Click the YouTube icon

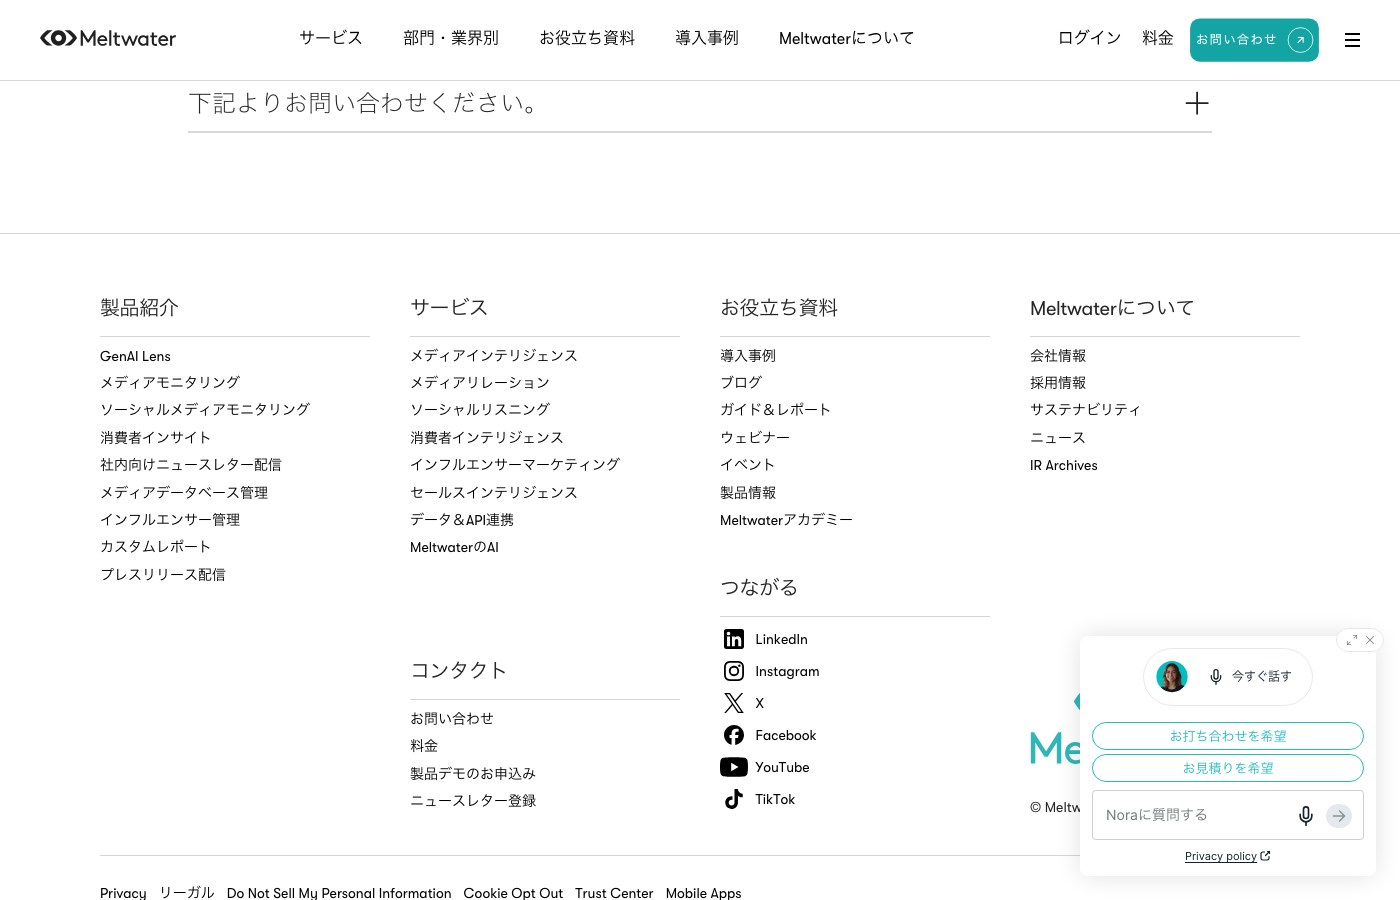pos(734,767)
